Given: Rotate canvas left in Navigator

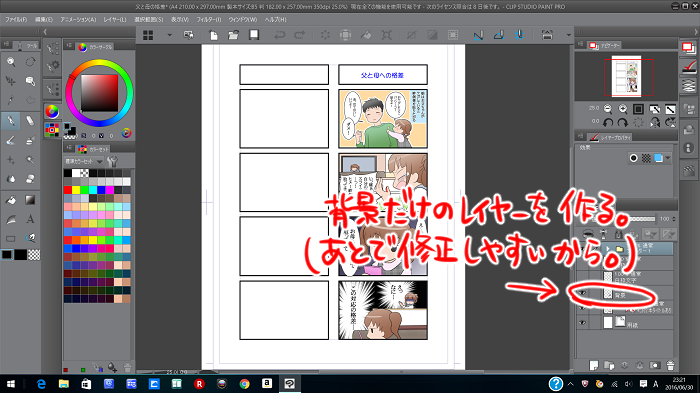Looking at the screenshot, I should pos(608,122).
